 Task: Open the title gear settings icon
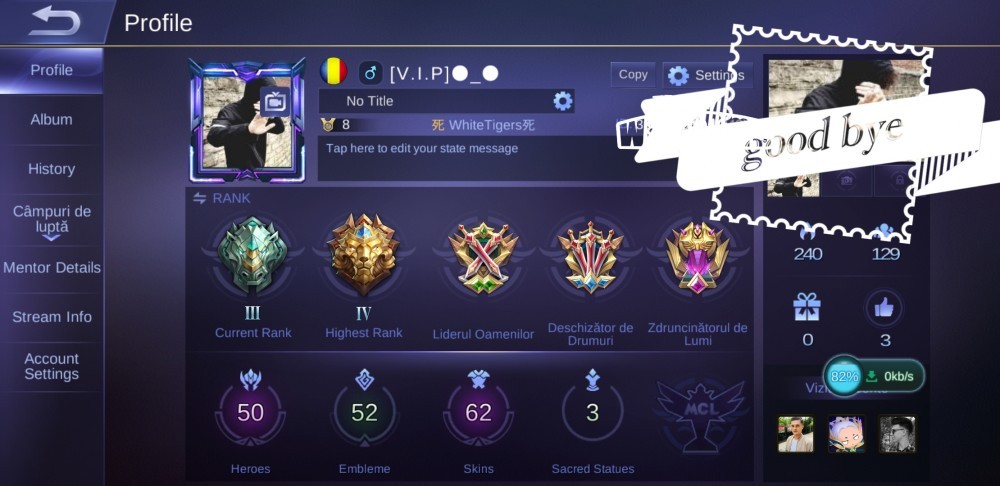click(562, 101)
